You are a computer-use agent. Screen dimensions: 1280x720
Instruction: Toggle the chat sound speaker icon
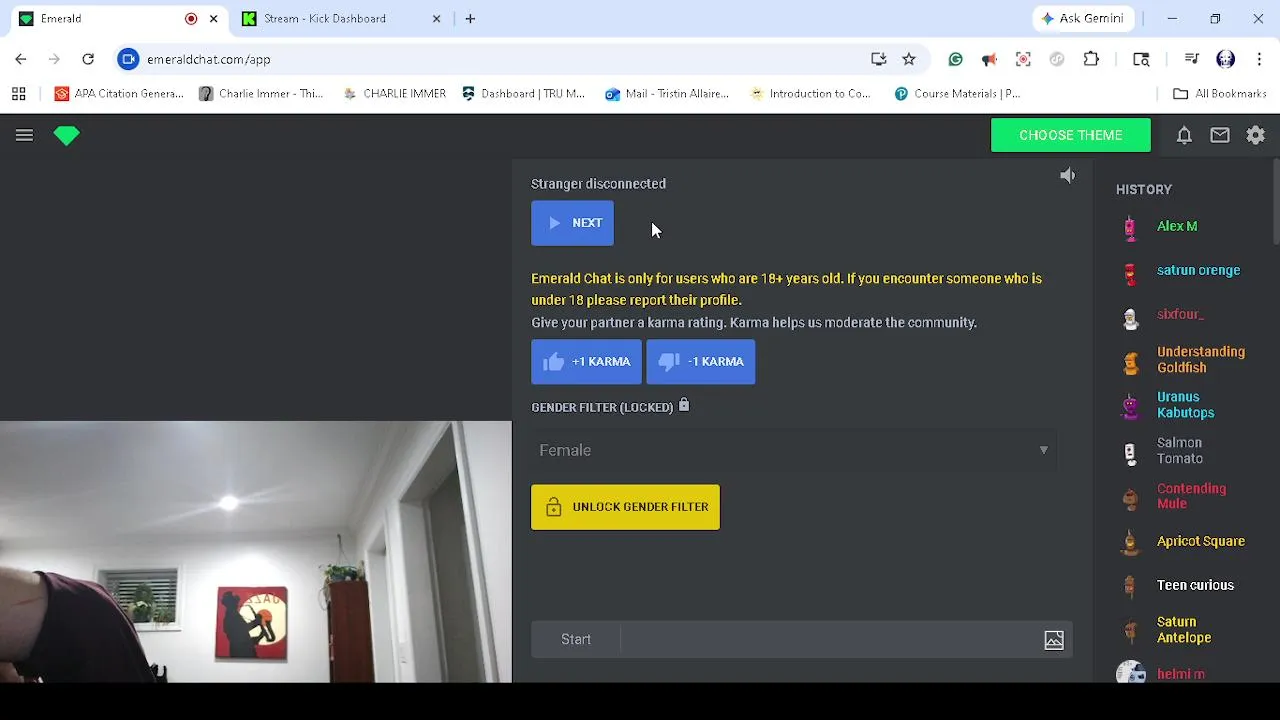point(1067,176)
